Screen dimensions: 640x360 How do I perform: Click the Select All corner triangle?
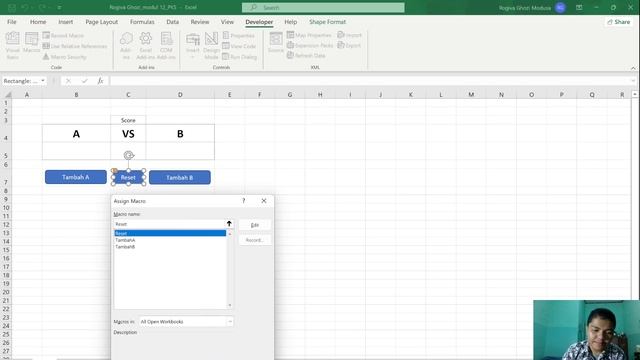coord(7,95)
